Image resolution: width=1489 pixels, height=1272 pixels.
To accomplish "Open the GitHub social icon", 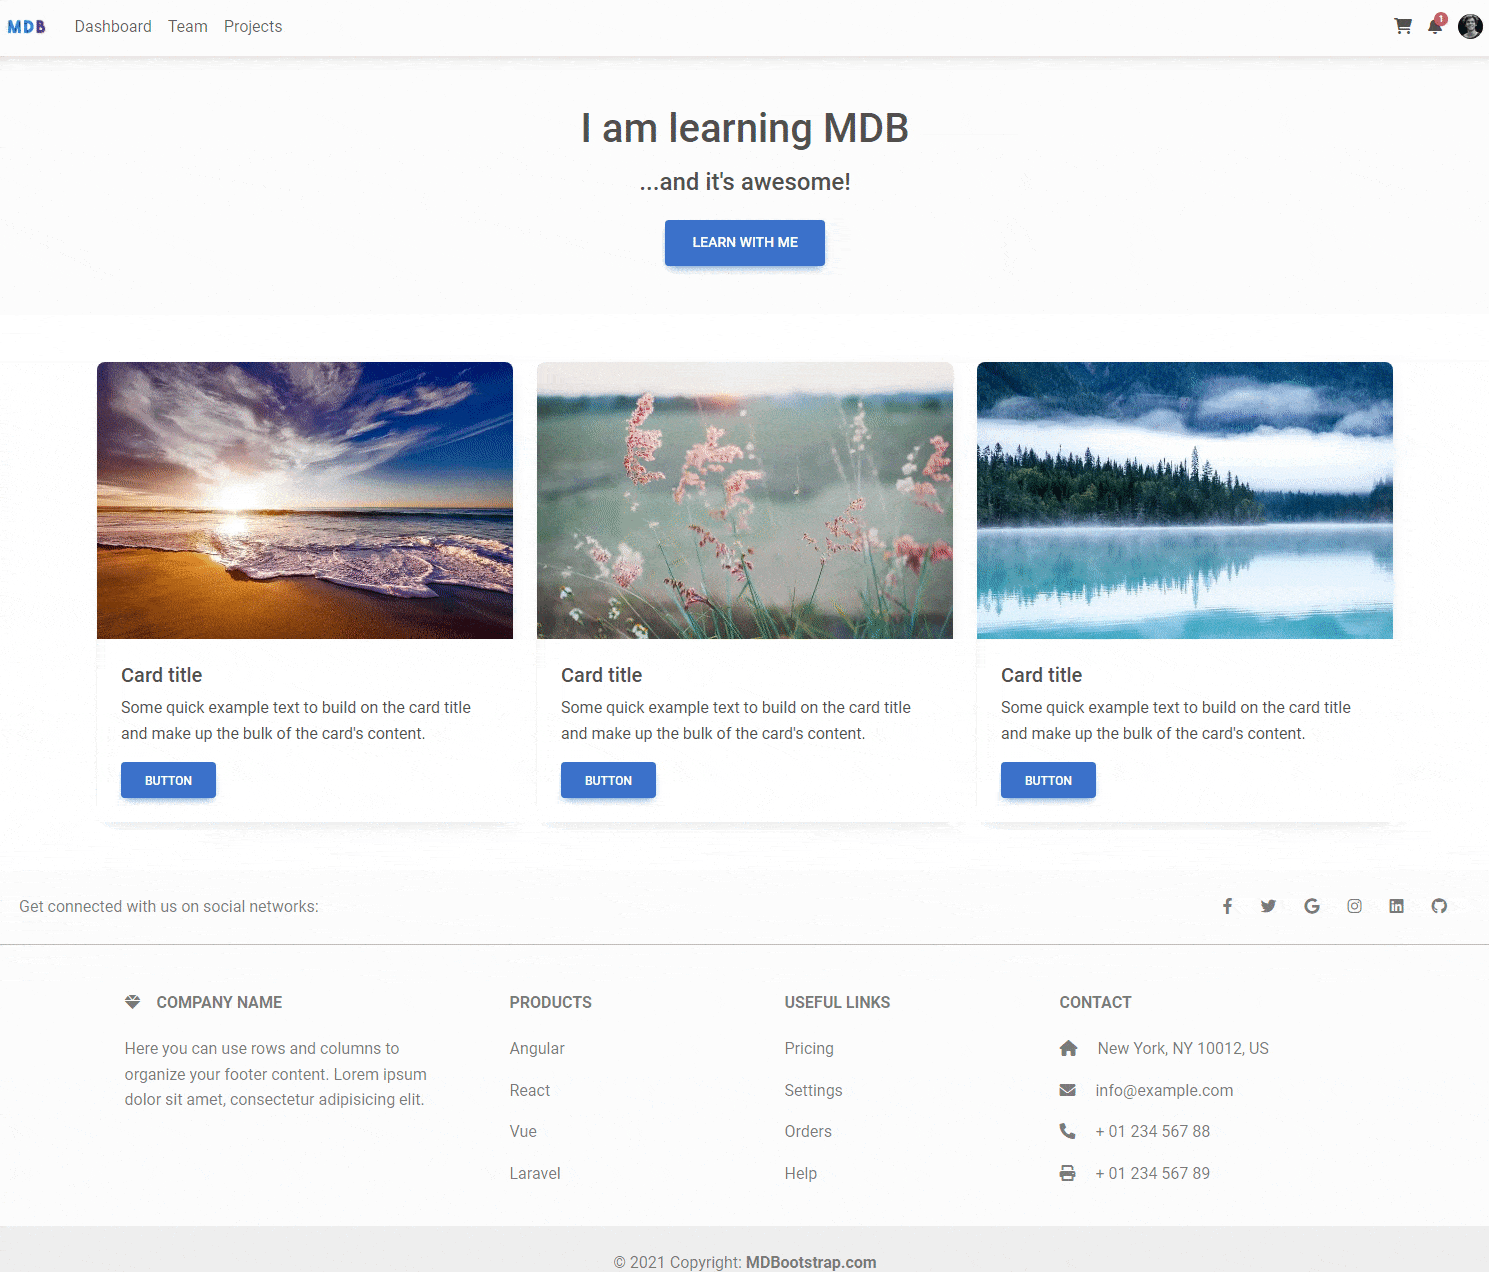I will [1439, 906].
